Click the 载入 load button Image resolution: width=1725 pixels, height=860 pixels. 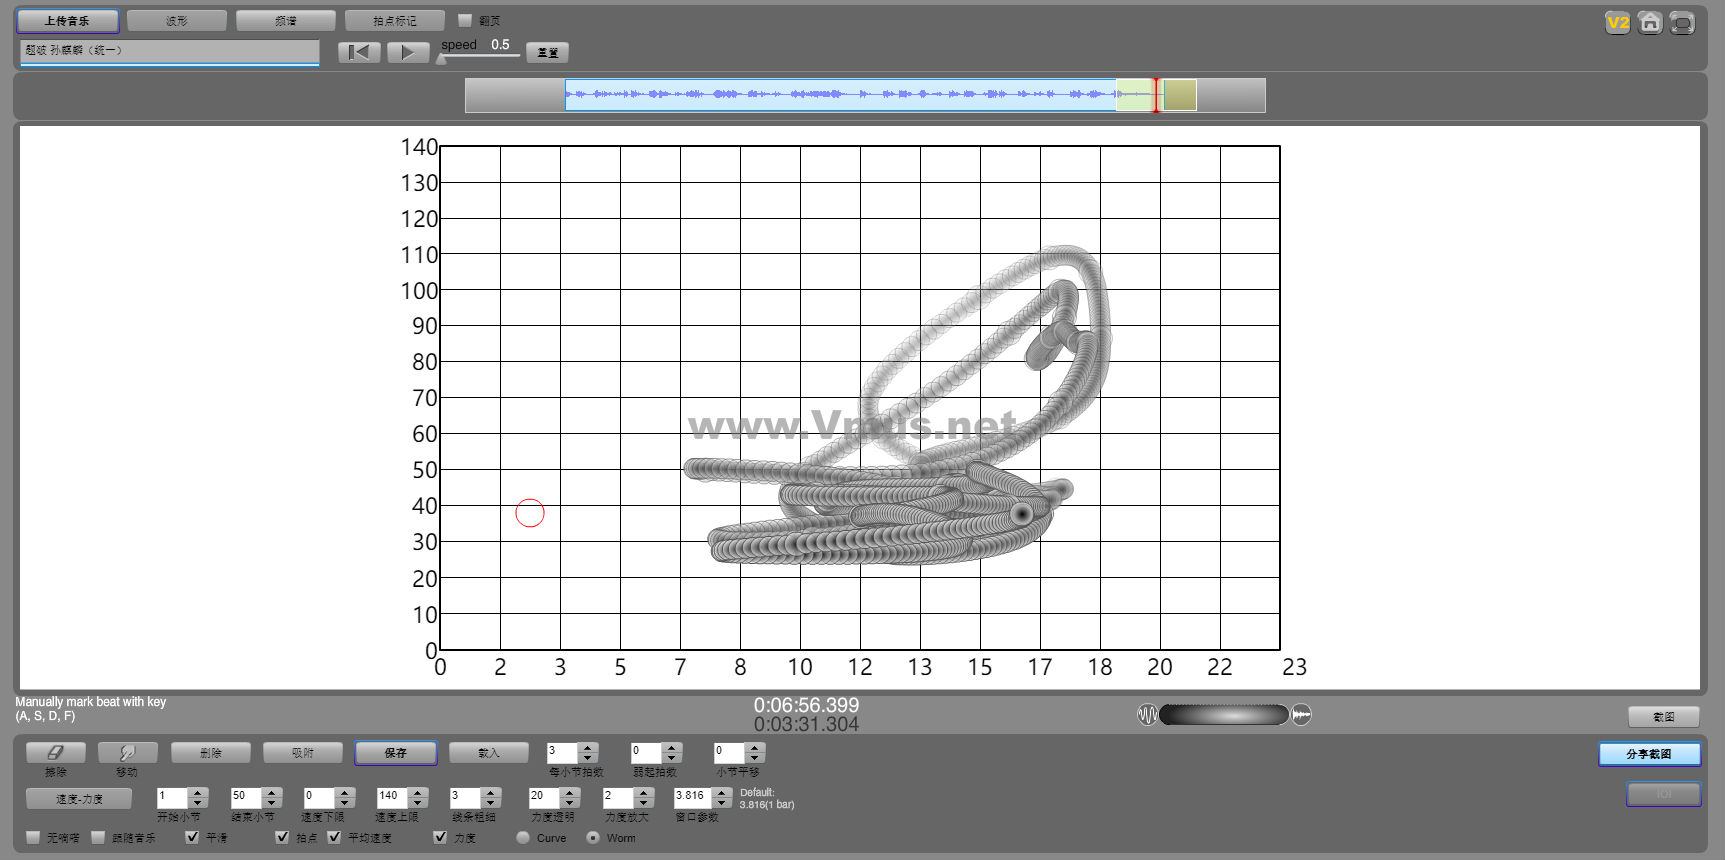(489, 752)
